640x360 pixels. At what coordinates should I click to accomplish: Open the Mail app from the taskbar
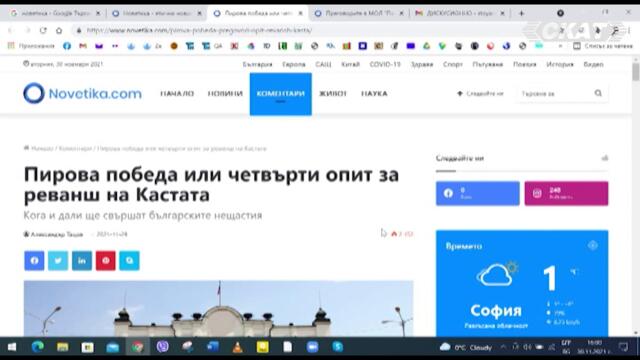(112, 347)
